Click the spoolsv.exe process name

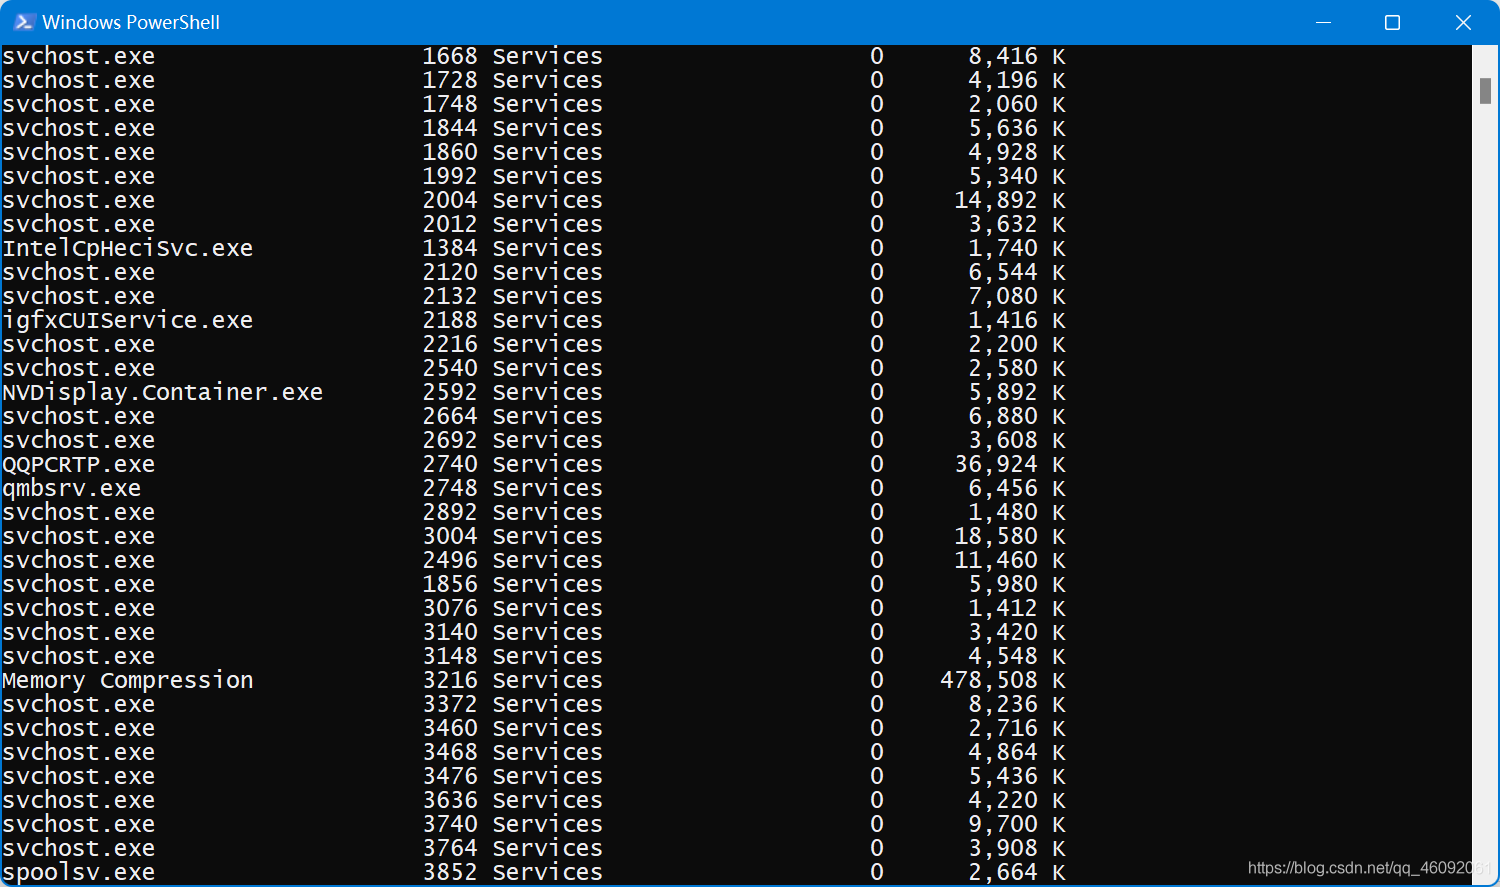click(79, 872)
